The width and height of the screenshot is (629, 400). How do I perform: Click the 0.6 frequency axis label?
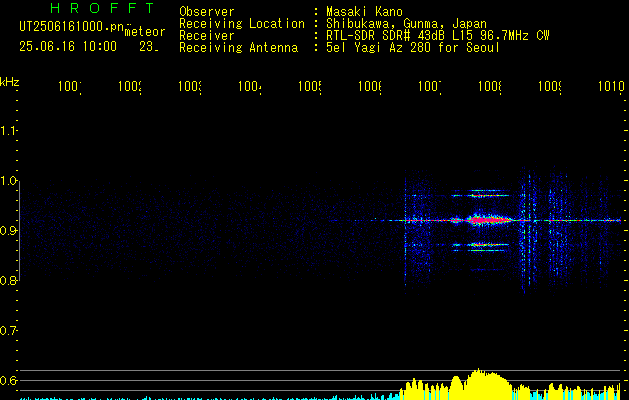coord(8,380)
